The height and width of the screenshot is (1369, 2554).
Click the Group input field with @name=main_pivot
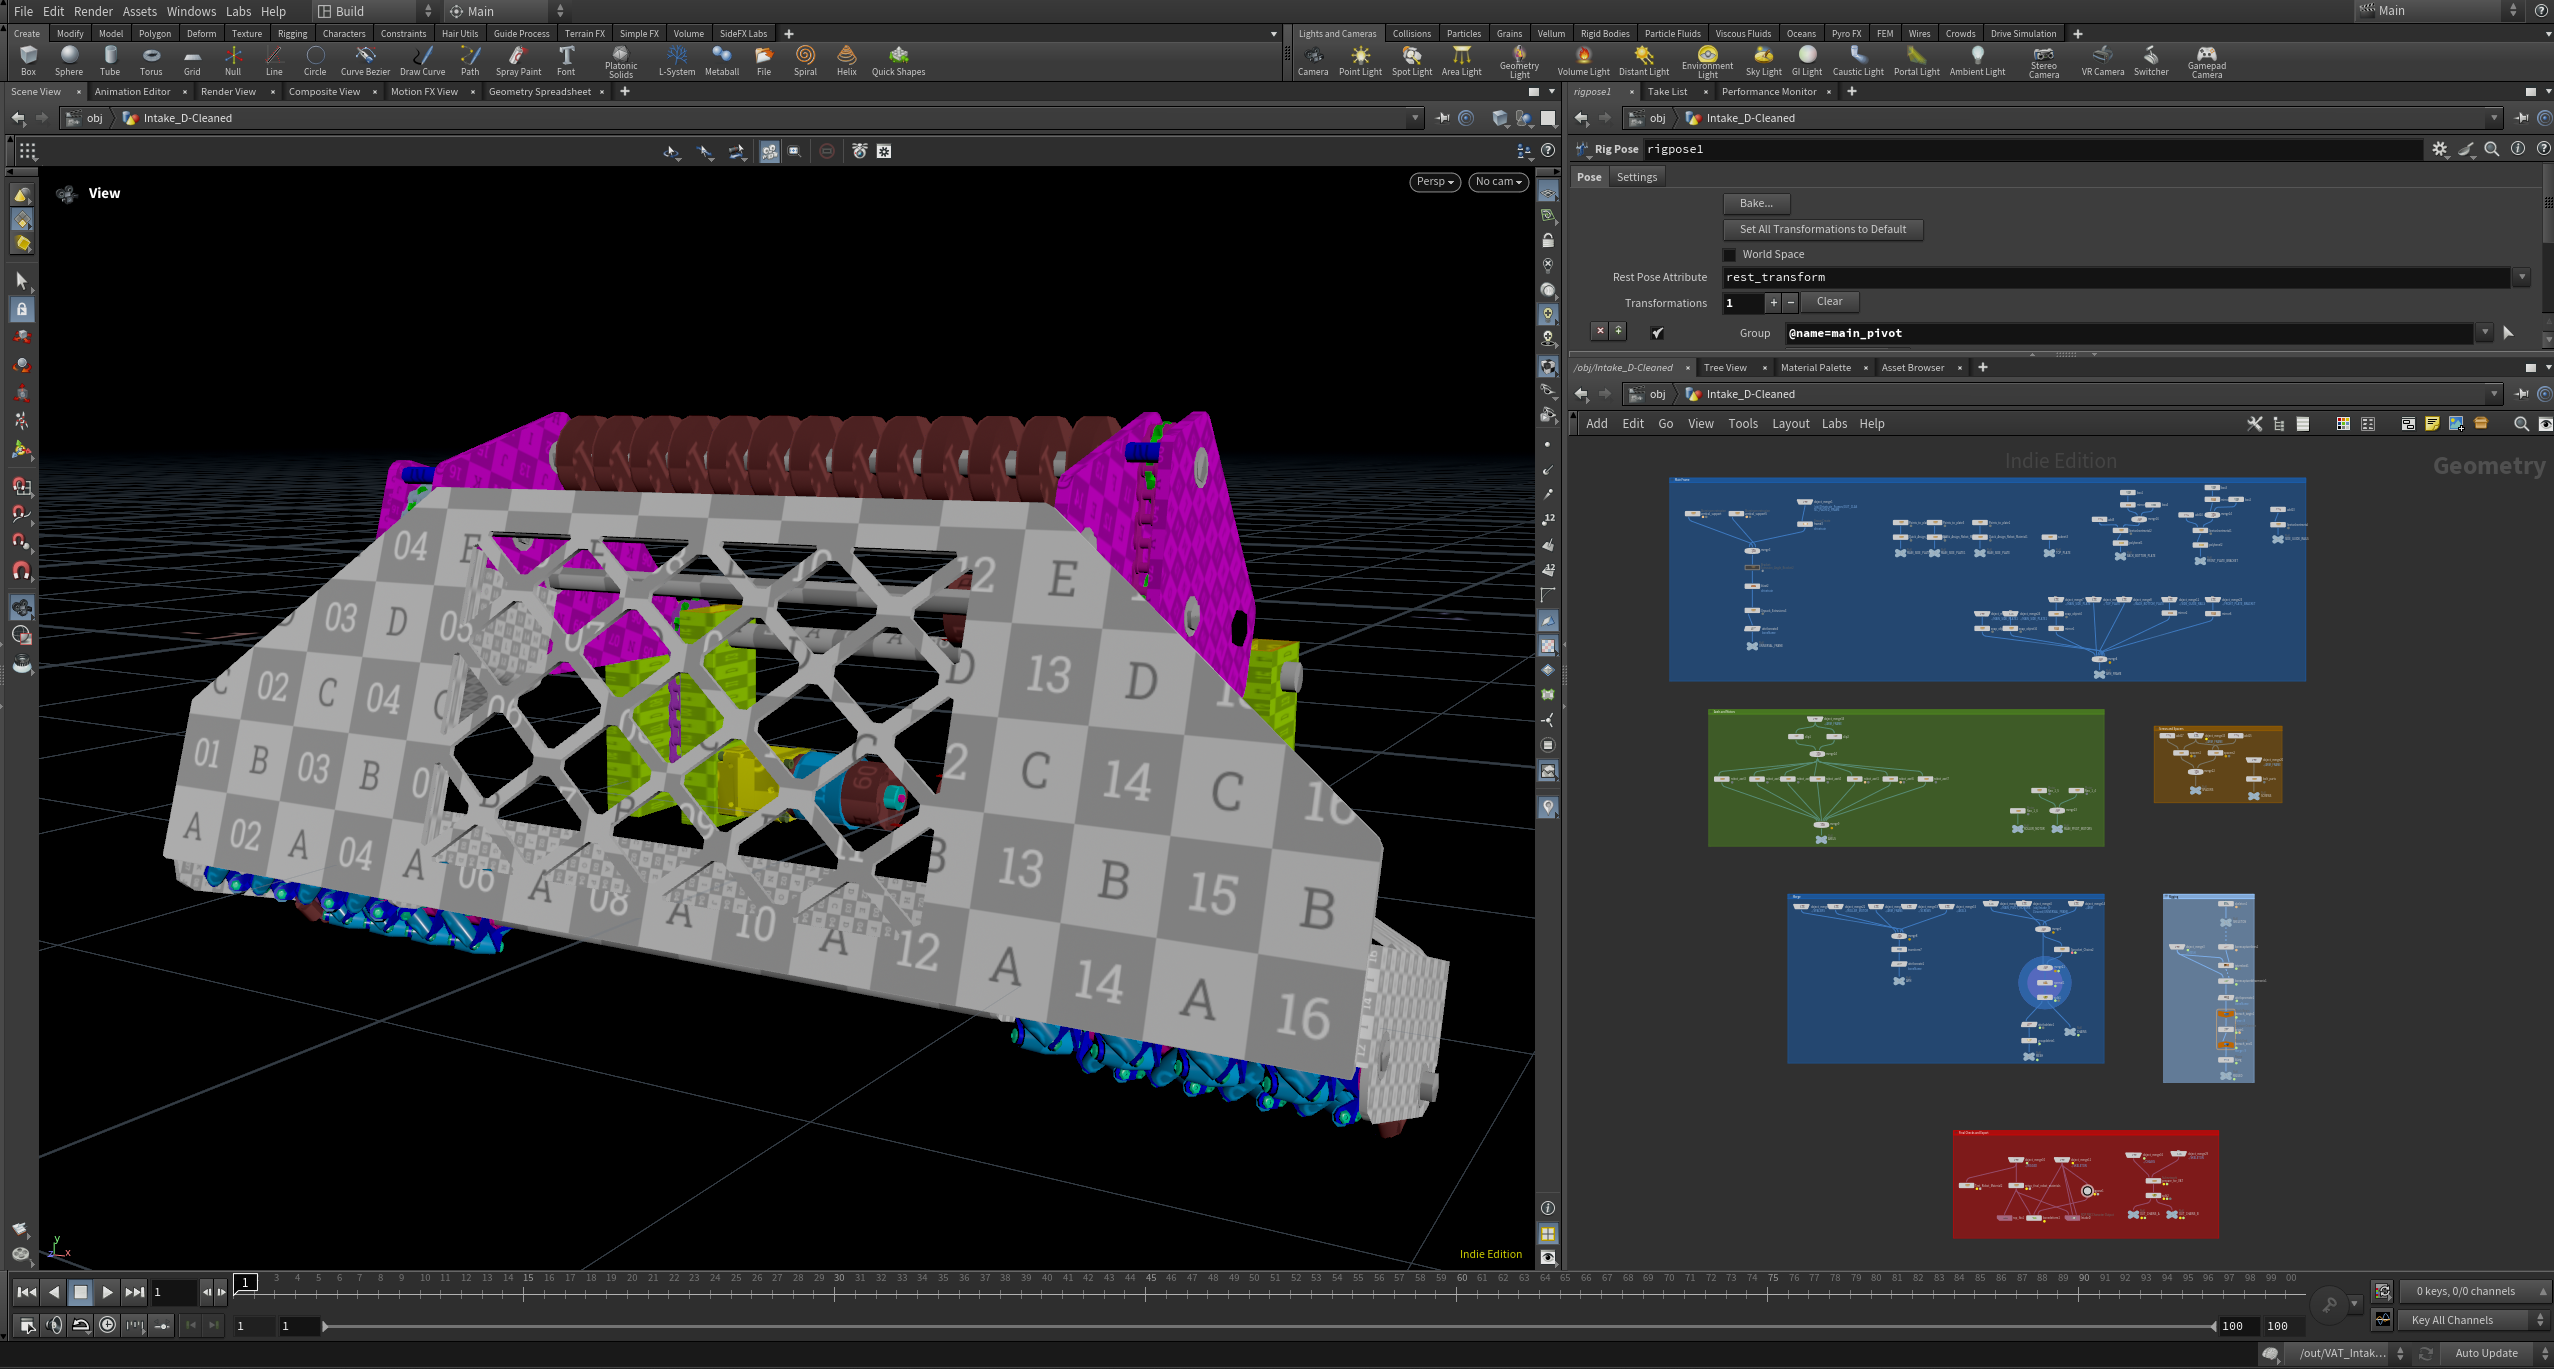[2128, 334]
